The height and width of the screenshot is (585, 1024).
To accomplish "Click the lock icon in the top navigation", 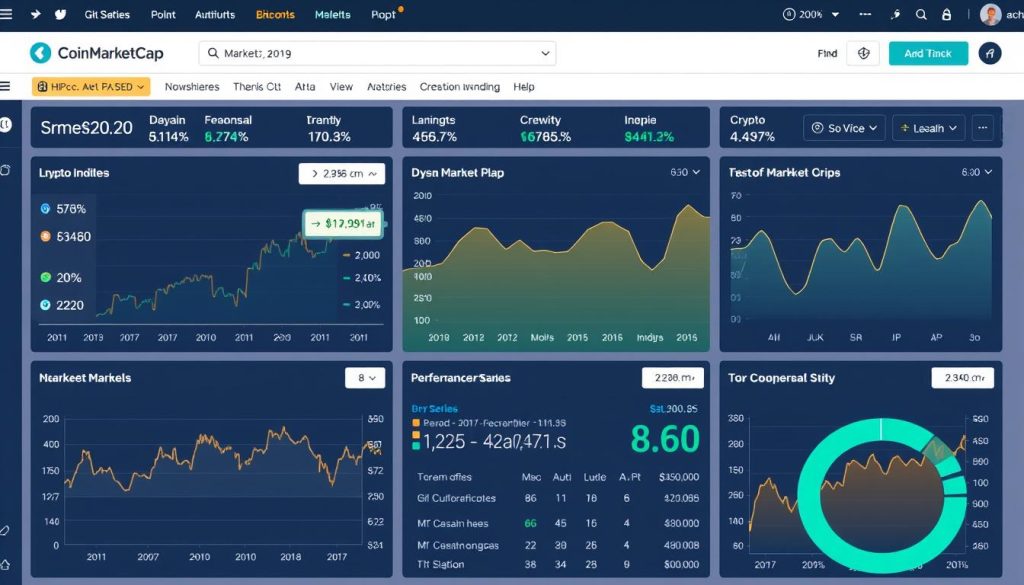I will 947,14.
